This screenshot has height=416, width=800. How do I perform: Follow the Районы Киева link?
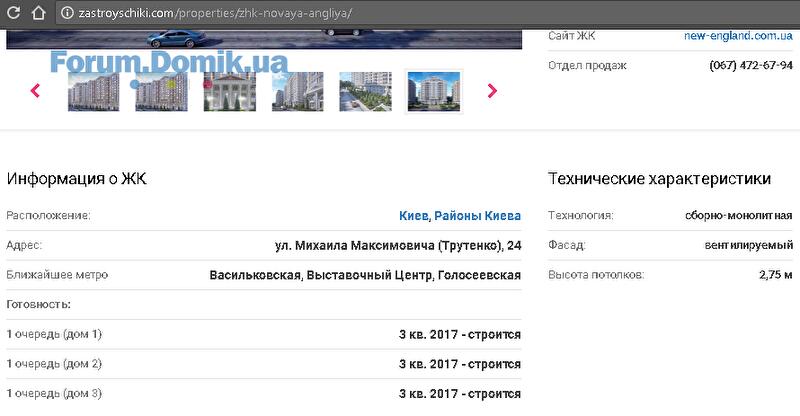point(478,215)
